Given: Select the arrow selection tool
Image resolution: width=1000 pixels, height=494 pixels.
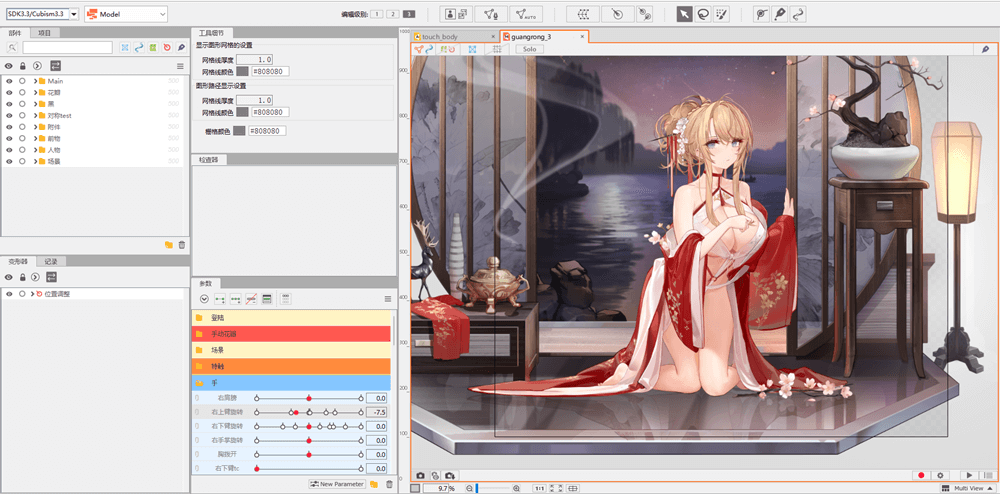Looking at the screenshot, I should (x=684, y=14).
